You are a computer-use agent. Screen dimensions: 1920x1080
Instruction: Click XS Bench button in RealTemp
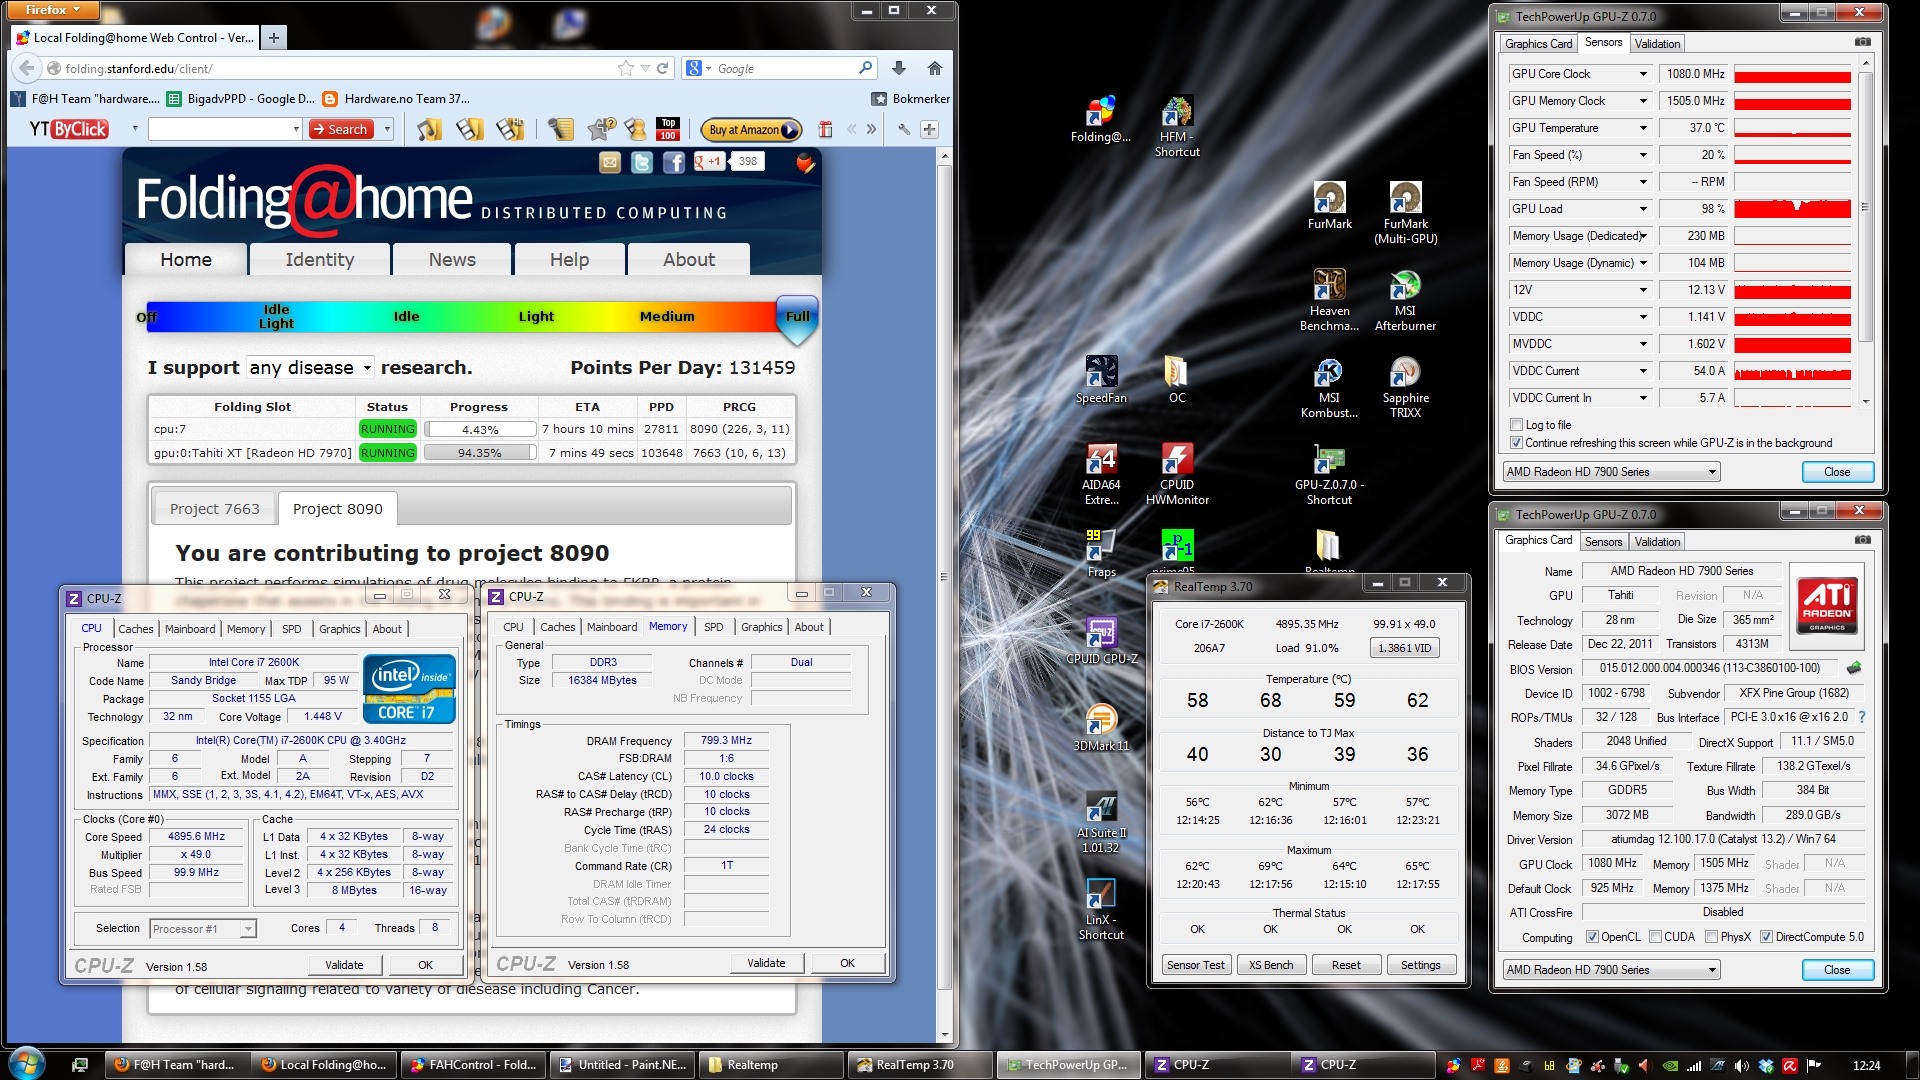[1271, 965]
